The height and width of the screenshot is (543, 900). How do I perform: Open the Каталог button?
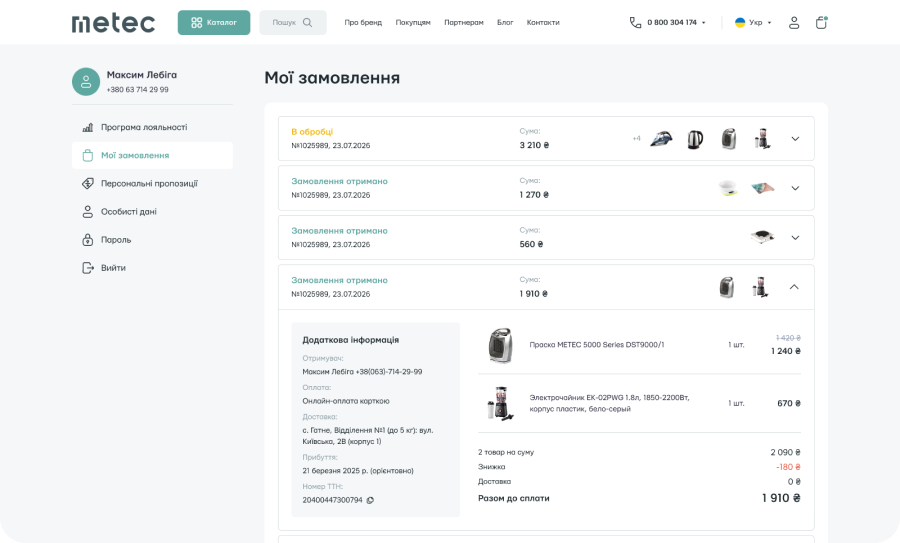point(214,22)
